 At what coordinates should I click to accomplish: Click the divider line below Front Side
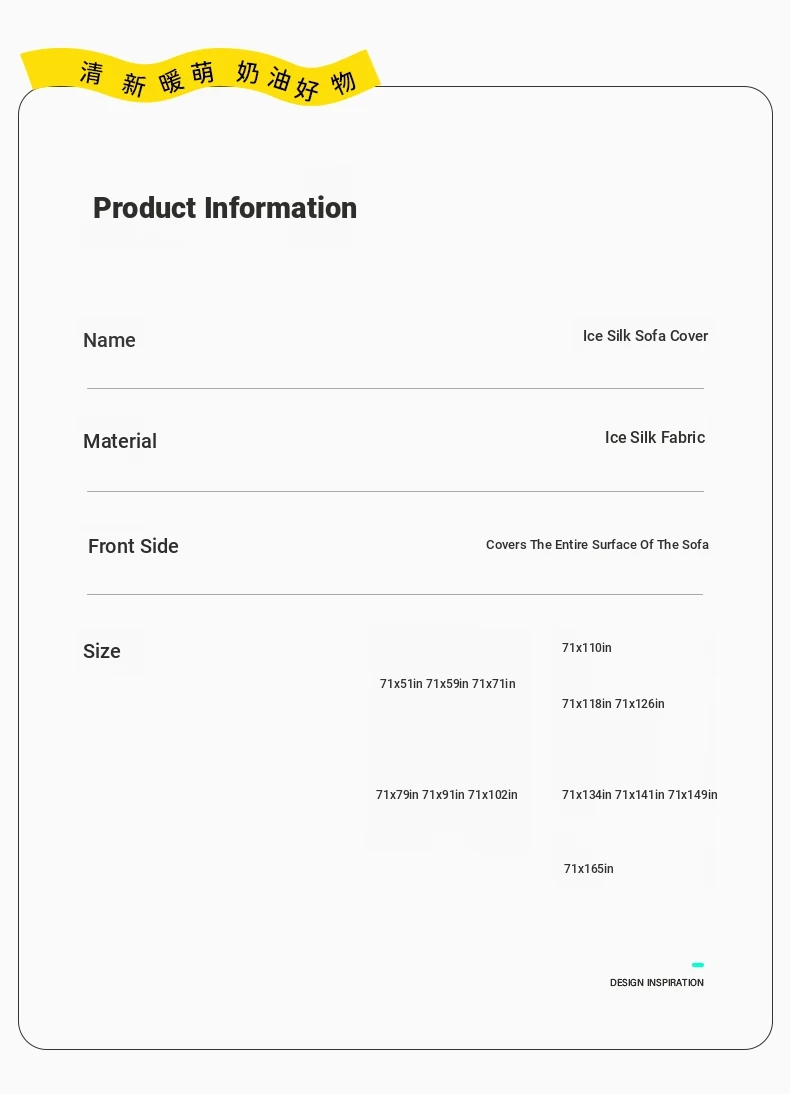pos(395,594)
